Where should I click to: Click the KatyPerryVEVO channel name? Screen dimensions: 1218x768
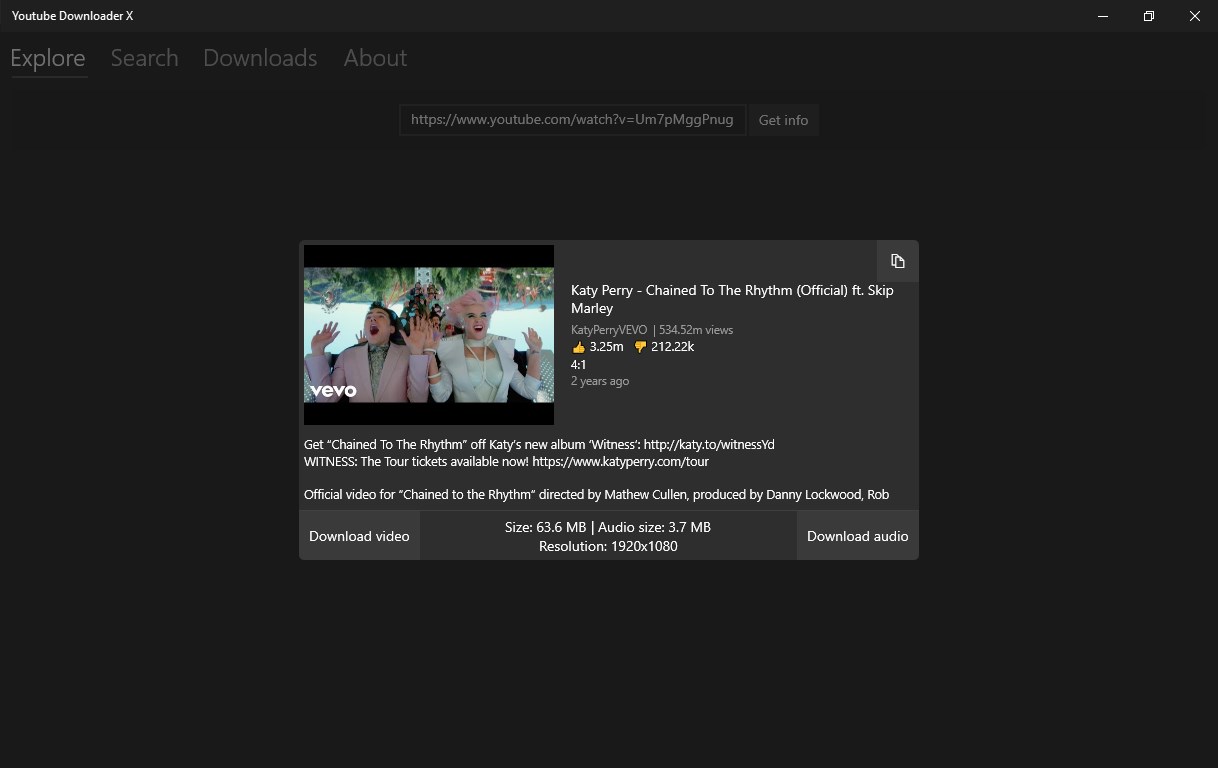pos(609,330)
